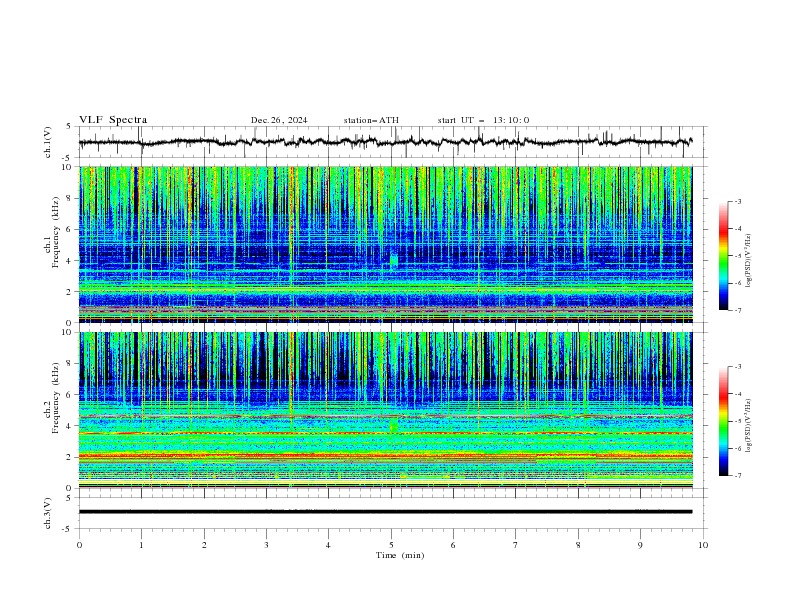Click time axis tick label "10"
Image resolution: width=792 pixels, height=612 pixels.
click(703, 545)
